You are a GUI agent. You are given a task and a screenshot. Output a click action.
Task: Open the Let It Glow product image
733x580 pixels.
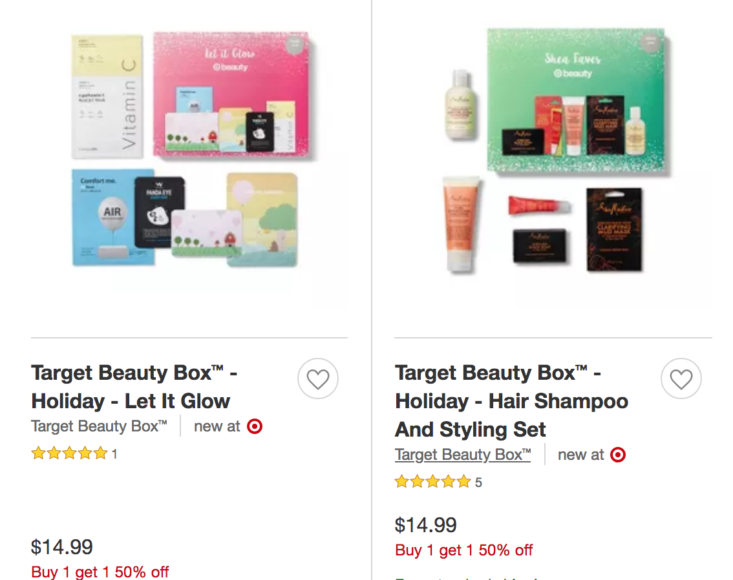point(189,154)
